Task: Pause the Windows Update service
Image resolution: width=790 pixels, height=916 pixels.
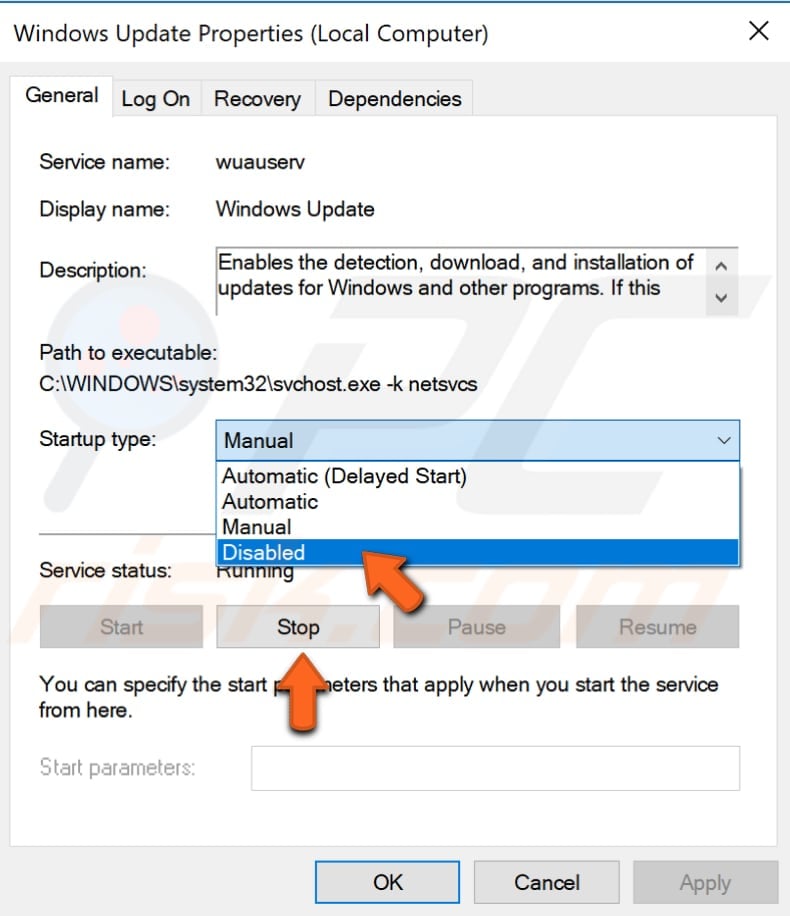Action: [x=476, y=627]
